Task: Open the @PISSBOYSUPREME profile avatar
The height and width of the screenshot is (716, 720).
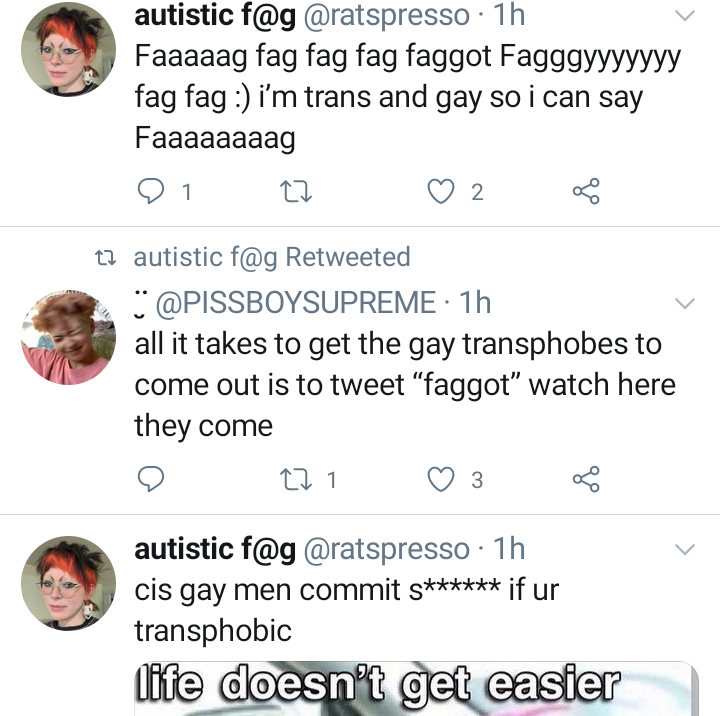Action: pyautogui.click(x=68, y=338)
